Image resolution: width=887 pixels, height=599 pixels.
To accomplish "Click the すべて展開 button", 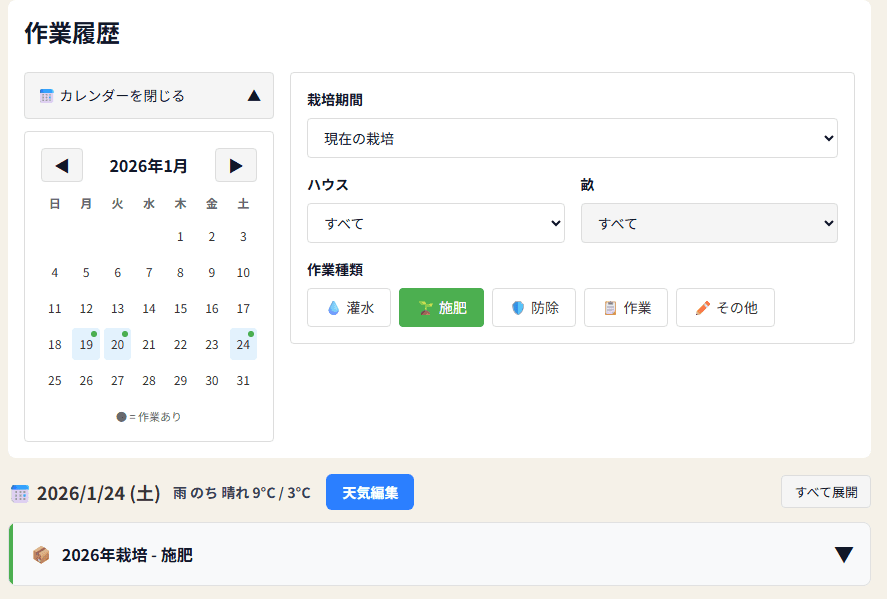I will tap(825, 491).
